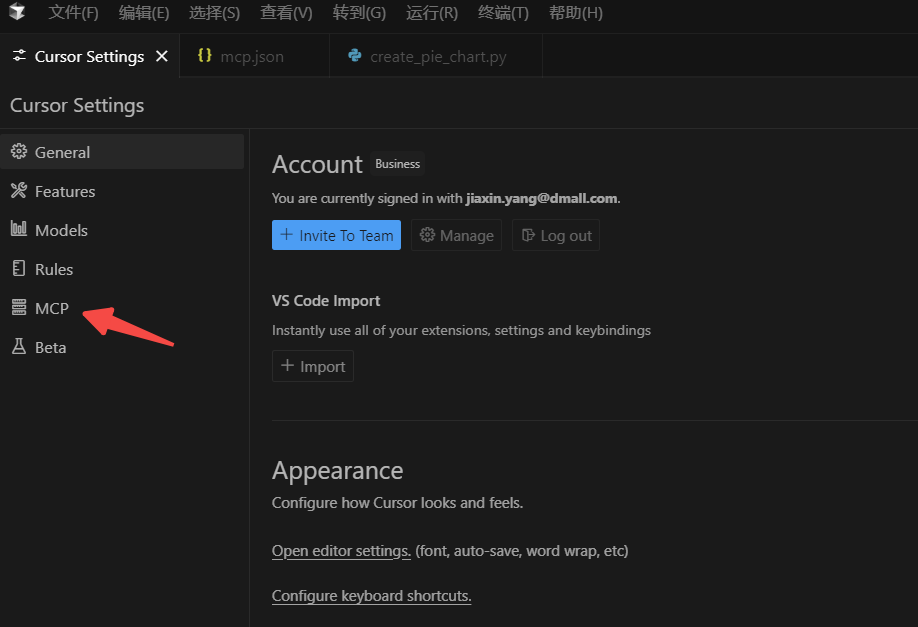Click the Invite To Team button
The width and height of the screenshot is (918, 627).
click(x=336, y=235)
